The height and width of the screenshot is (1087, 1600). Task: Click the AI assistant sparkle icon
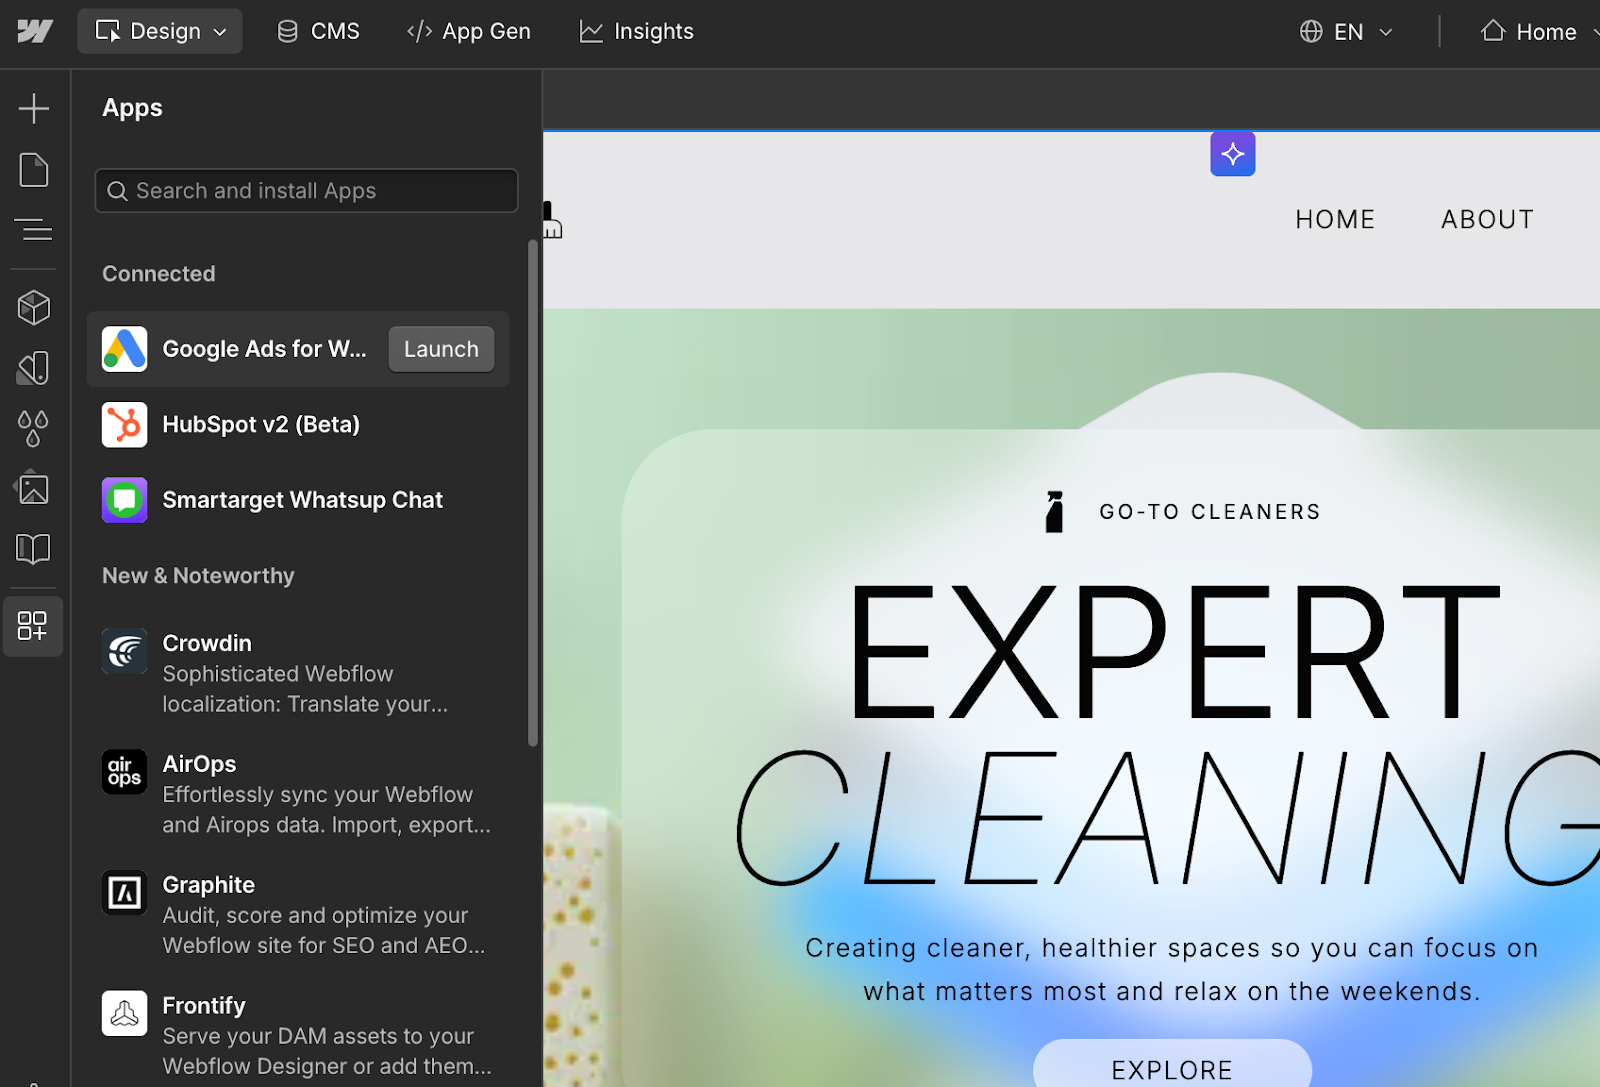(x=1232, y=154)
